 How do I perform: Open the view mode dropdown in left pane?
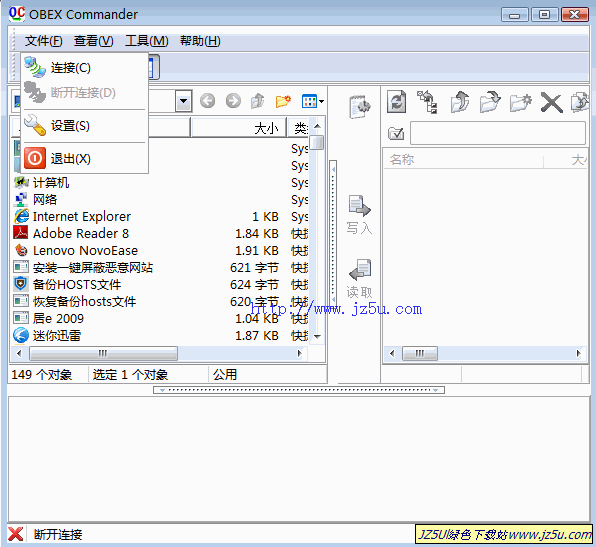pyautogui.click(x=312, y=101)
